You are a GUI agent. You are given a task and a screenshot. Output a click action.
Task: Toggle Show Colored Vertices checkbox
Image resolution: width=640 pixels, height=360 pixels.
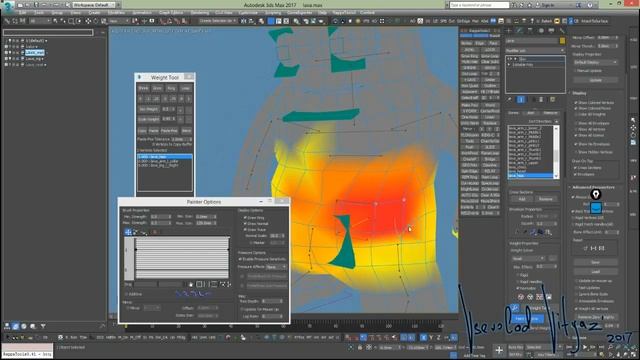click(576, 102)
